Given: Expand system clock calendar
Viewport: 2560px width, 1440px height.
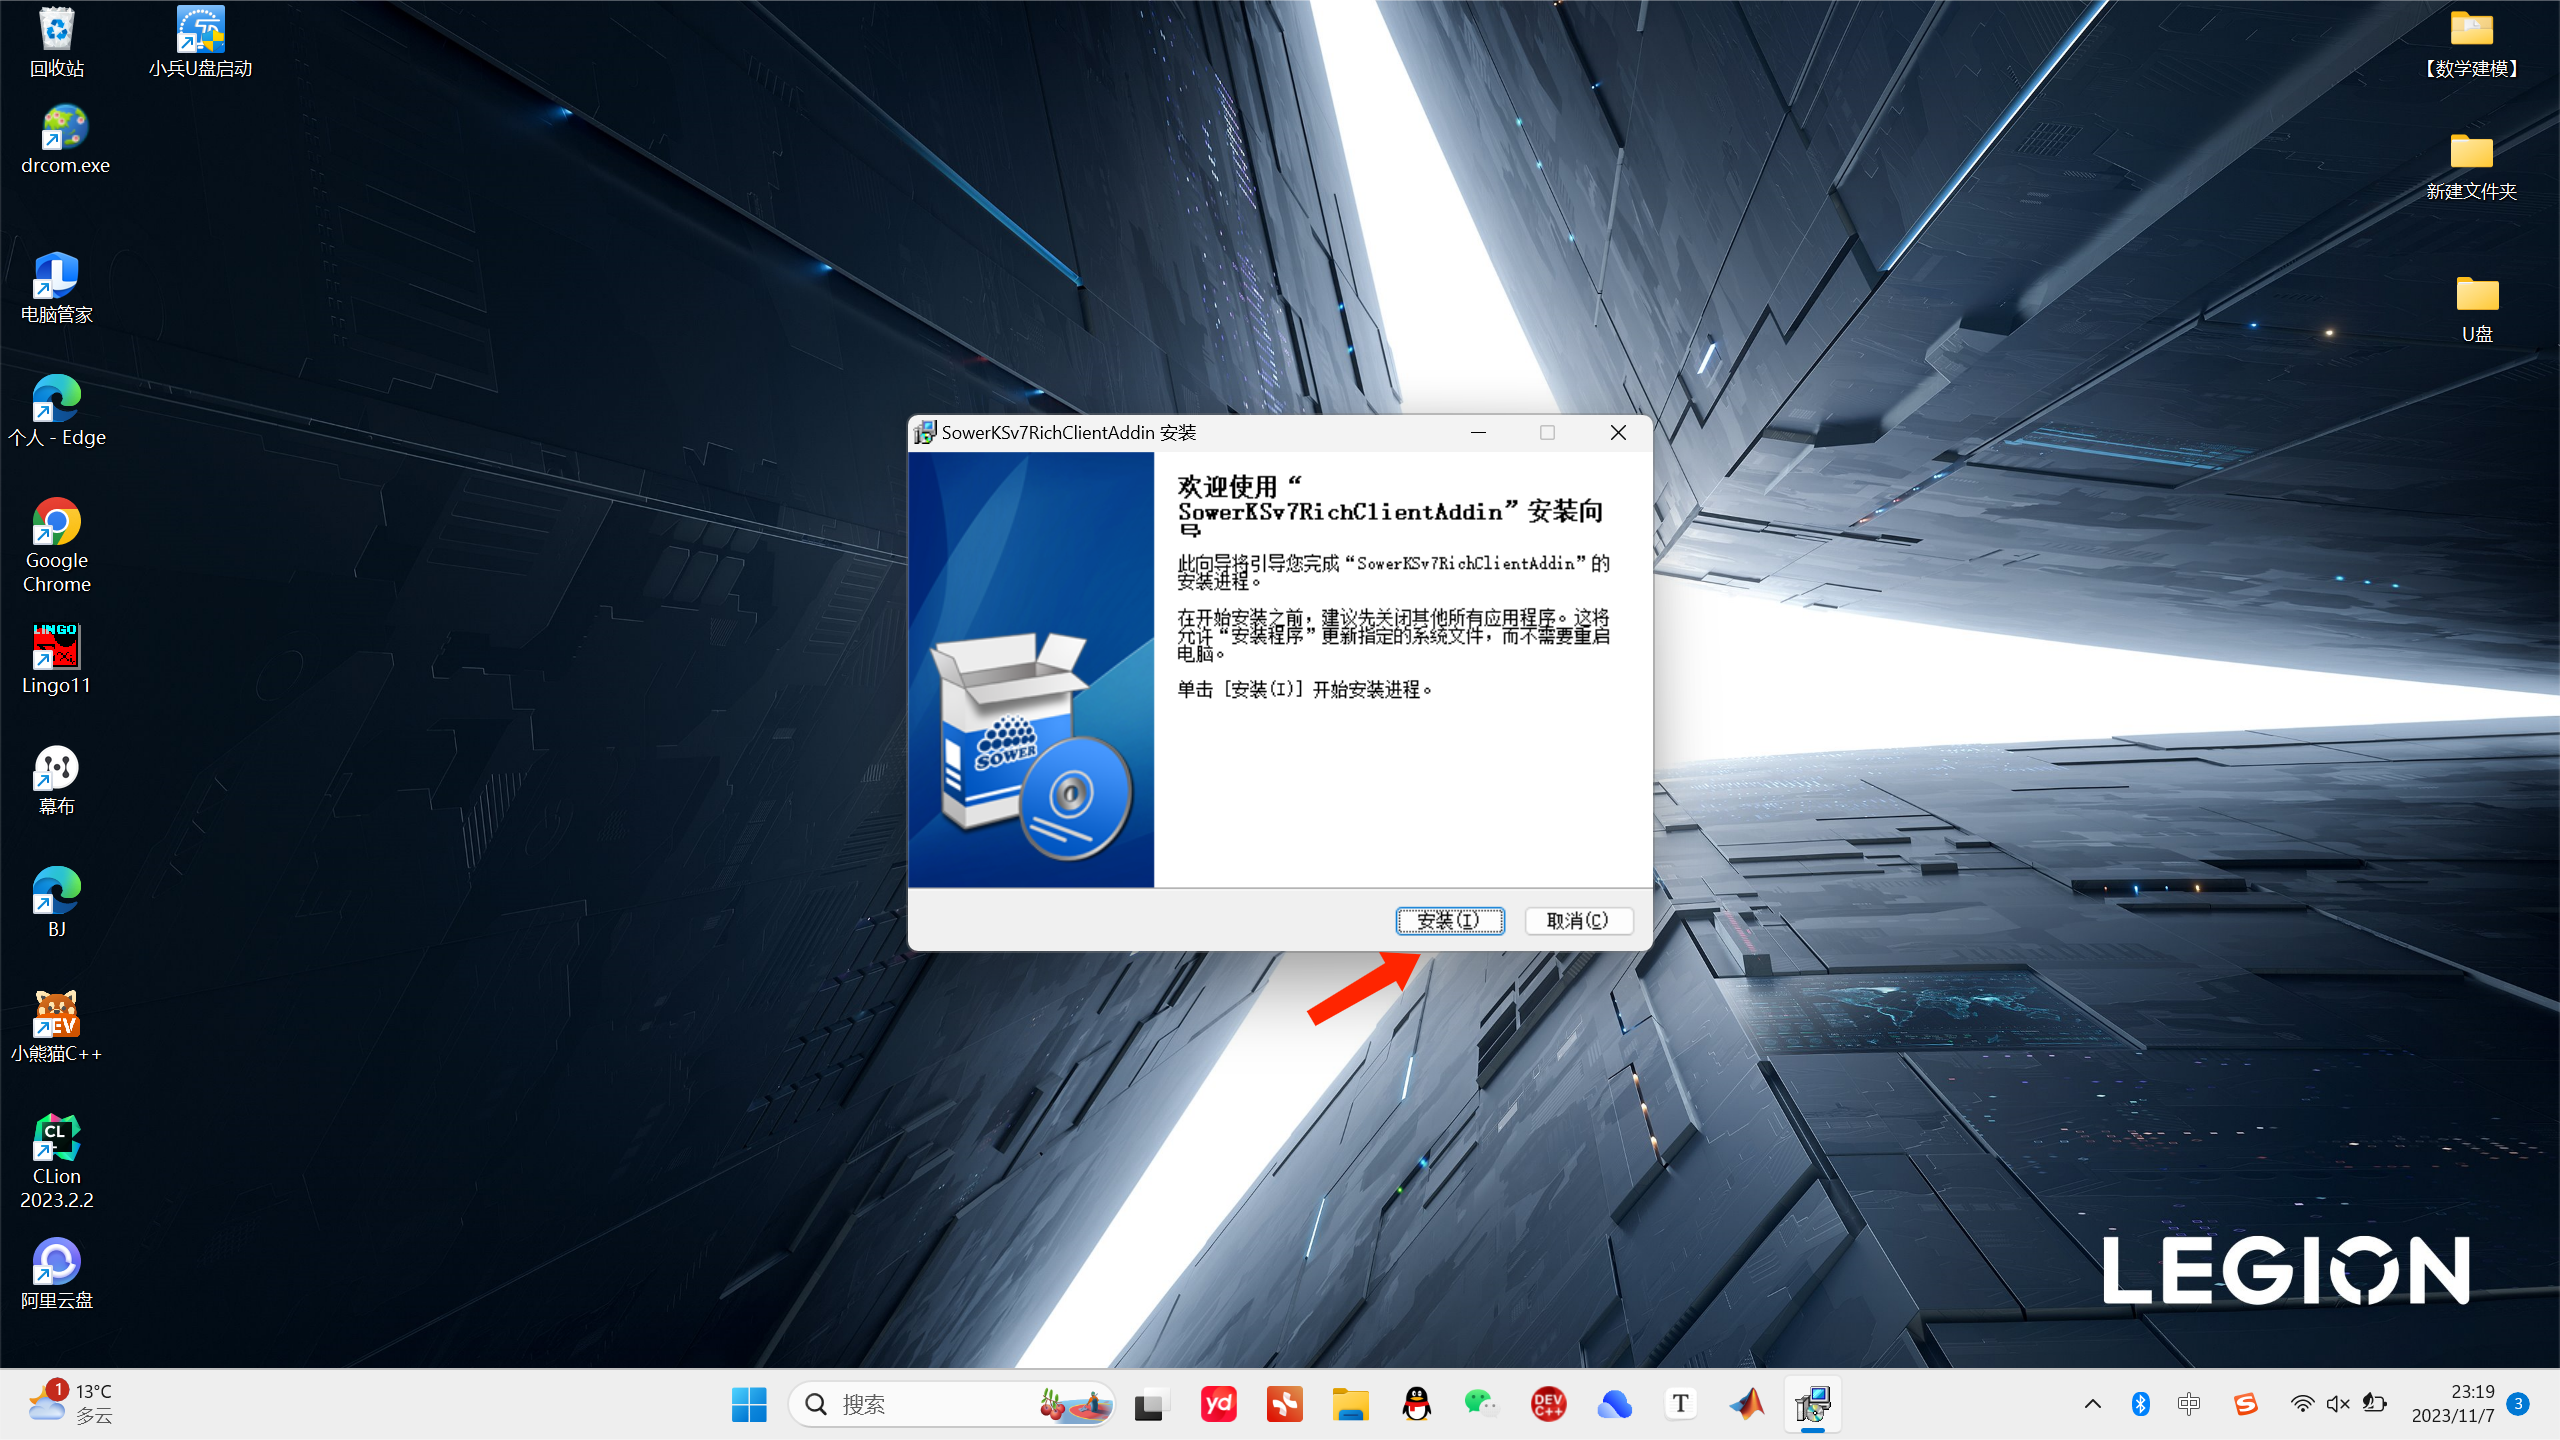Looking at the screenshot, I should (x=2469, y=1403).
